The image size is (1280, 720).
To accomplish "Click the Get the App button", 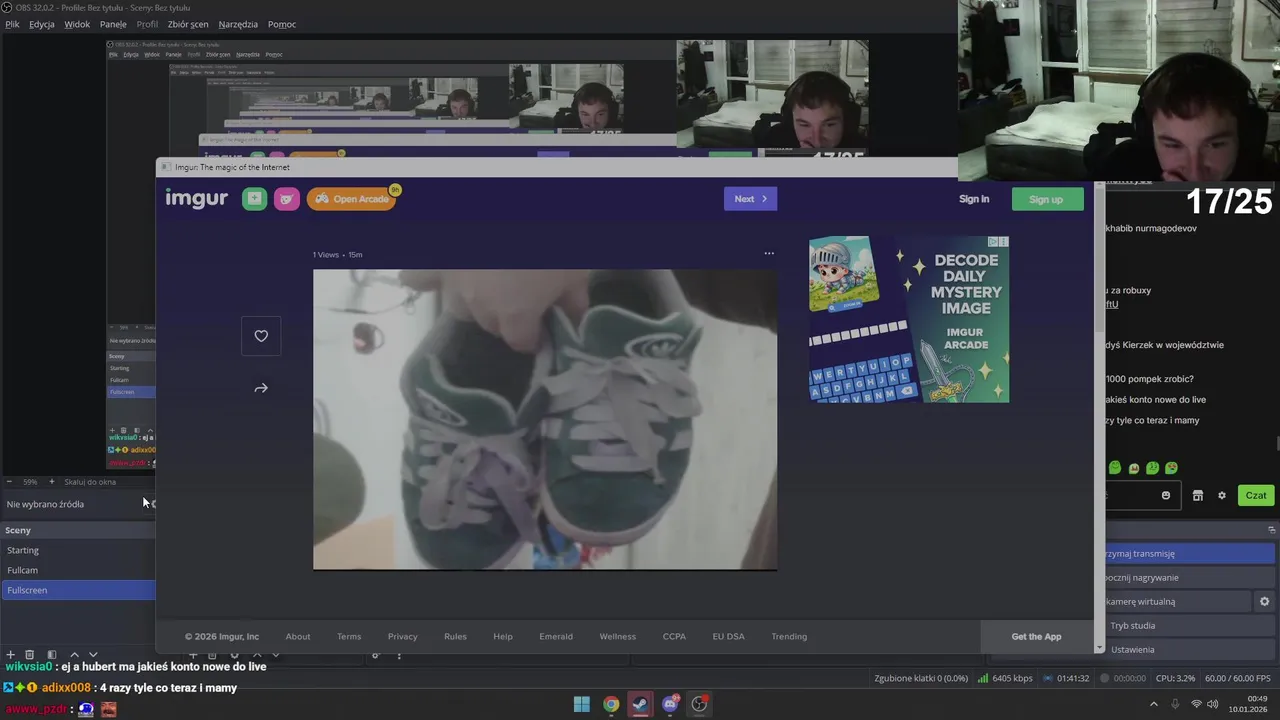I will point(1036,636).
